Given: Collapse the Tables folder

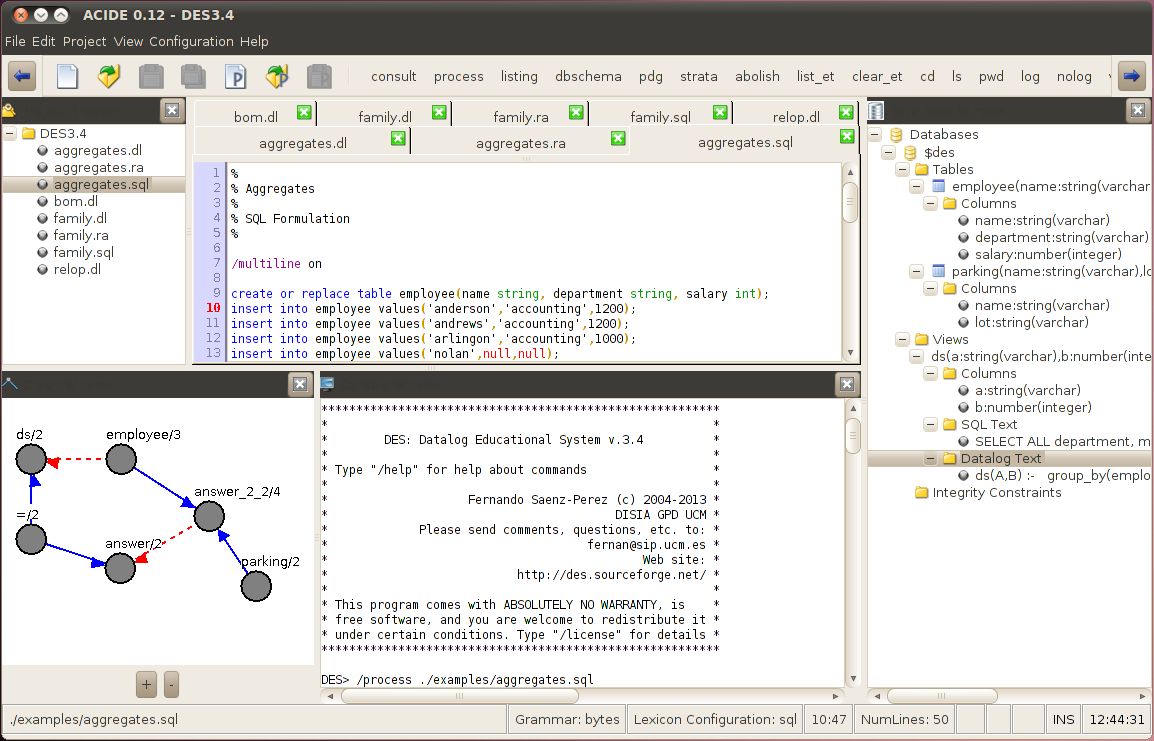Looking at the screenshot, I should [x=903, y=169].
